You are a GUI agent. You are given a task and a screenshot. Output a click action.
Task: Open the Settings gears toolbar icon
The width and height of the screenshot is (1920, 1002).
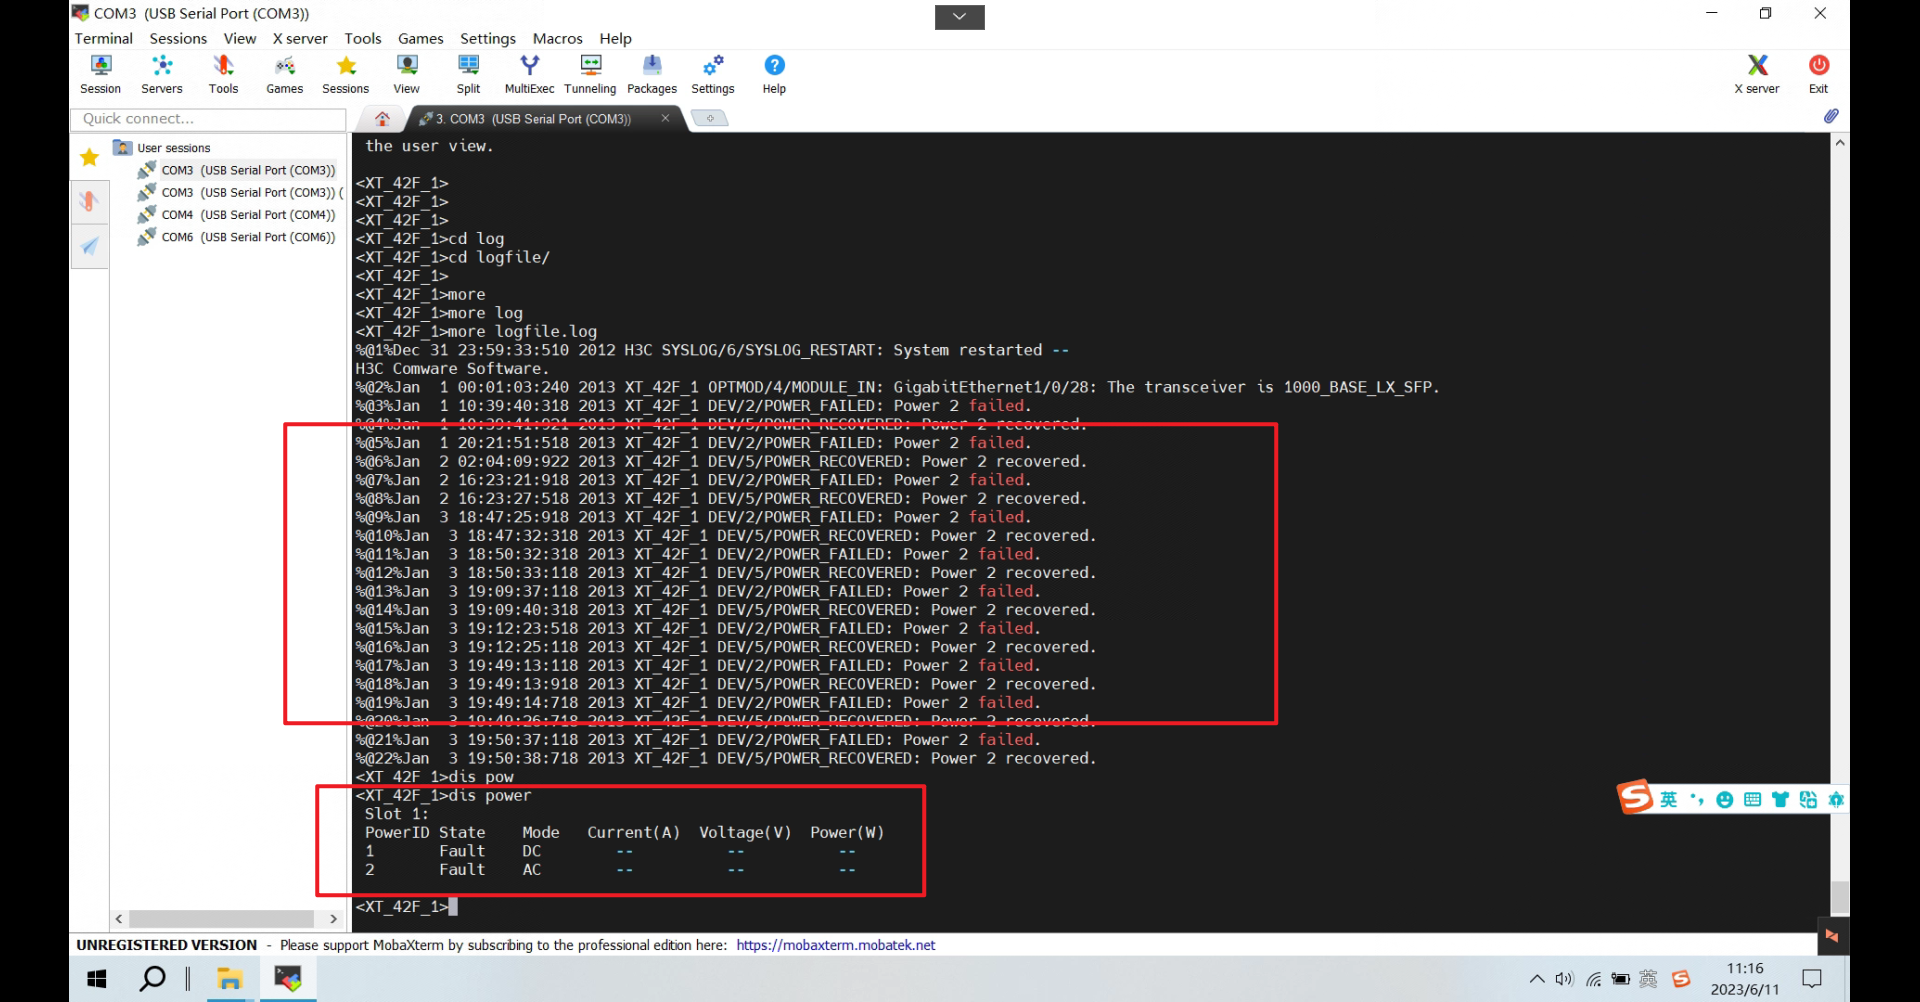coord(713,75)
